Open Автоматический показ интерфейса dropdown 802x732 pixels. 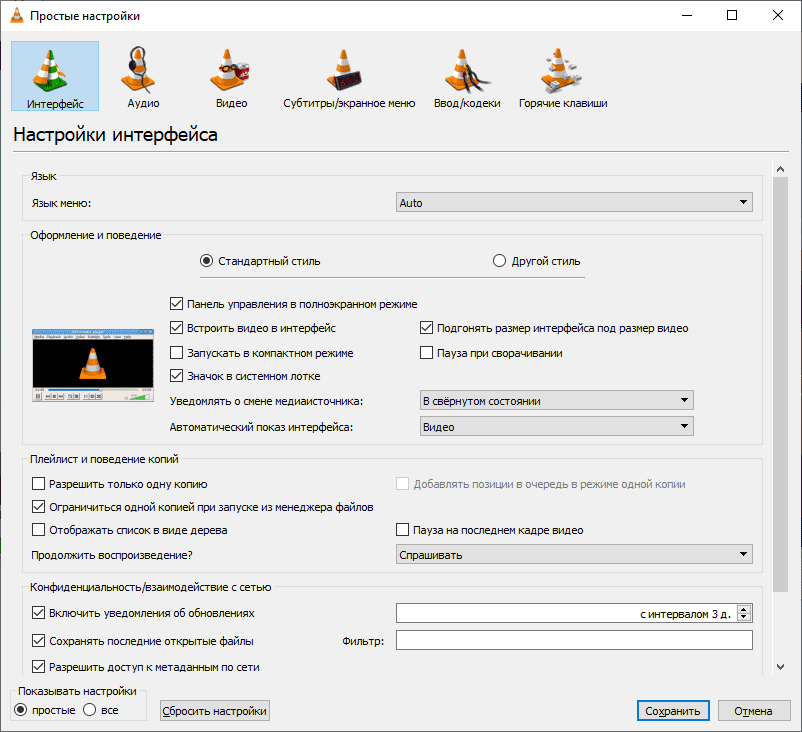coord(556,427)
